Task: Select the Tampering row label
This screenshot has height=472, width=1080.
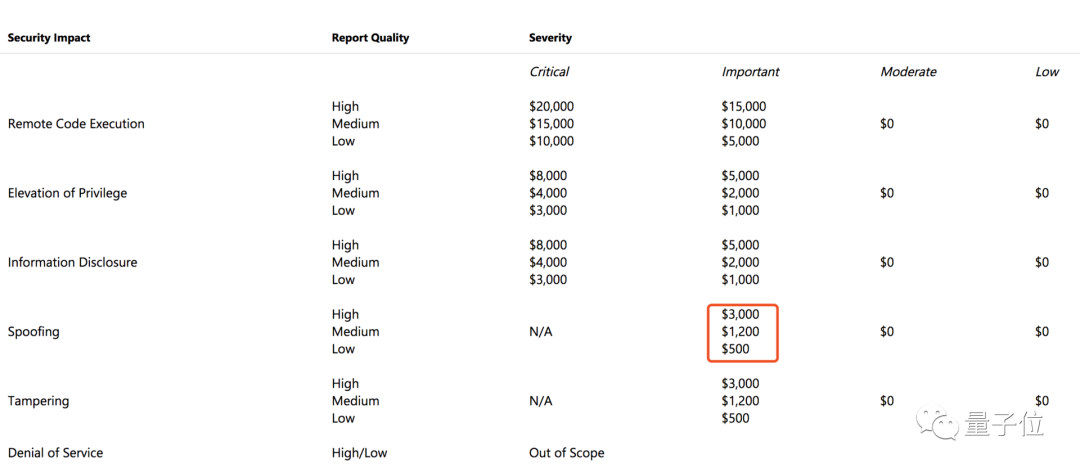Action: pyautogui.click(x=38, y=401)
